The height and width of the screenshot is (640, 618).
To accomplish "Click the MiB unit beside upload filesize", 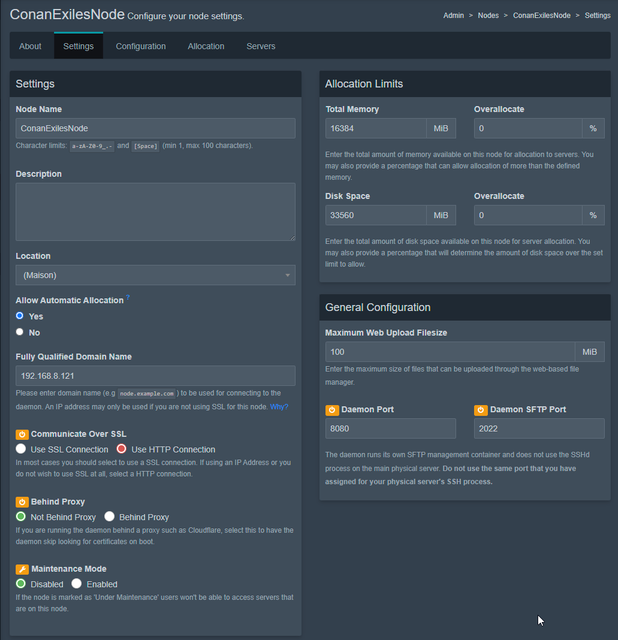I will (x=590, y=352).
